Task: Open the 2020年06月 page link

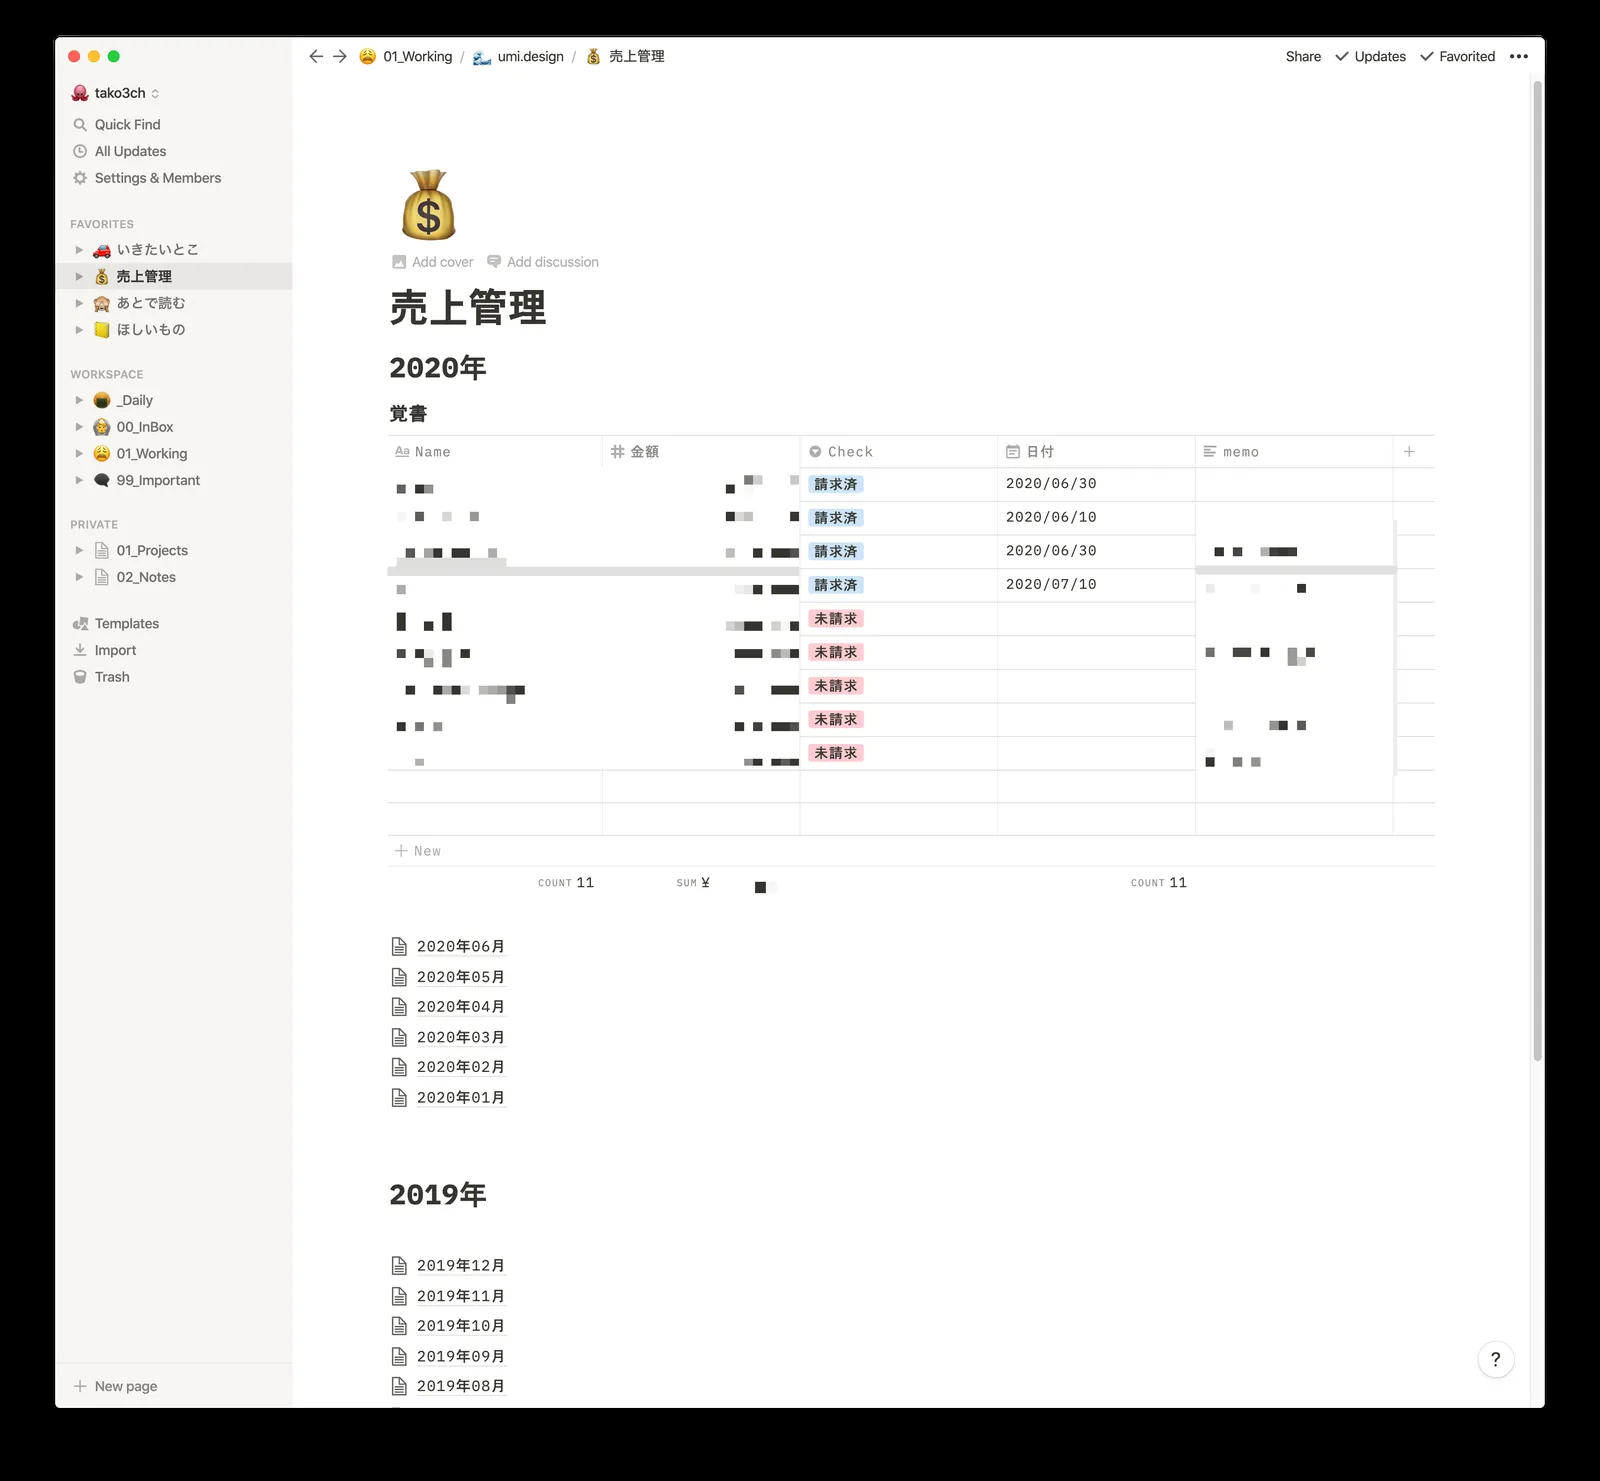Action: (460, 947)
